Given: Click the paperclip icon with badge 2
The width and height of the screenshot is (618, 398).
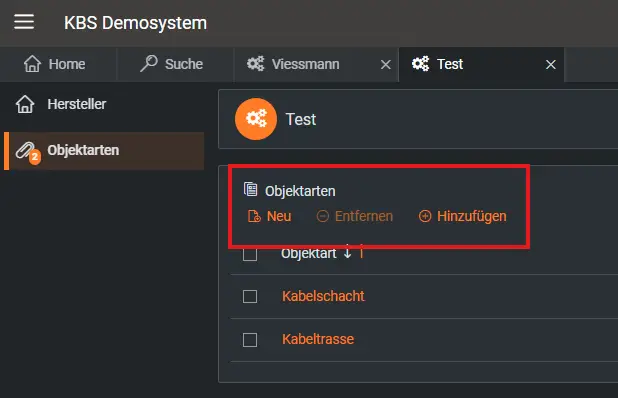Looking at the screenshot, I should point(28,152).
